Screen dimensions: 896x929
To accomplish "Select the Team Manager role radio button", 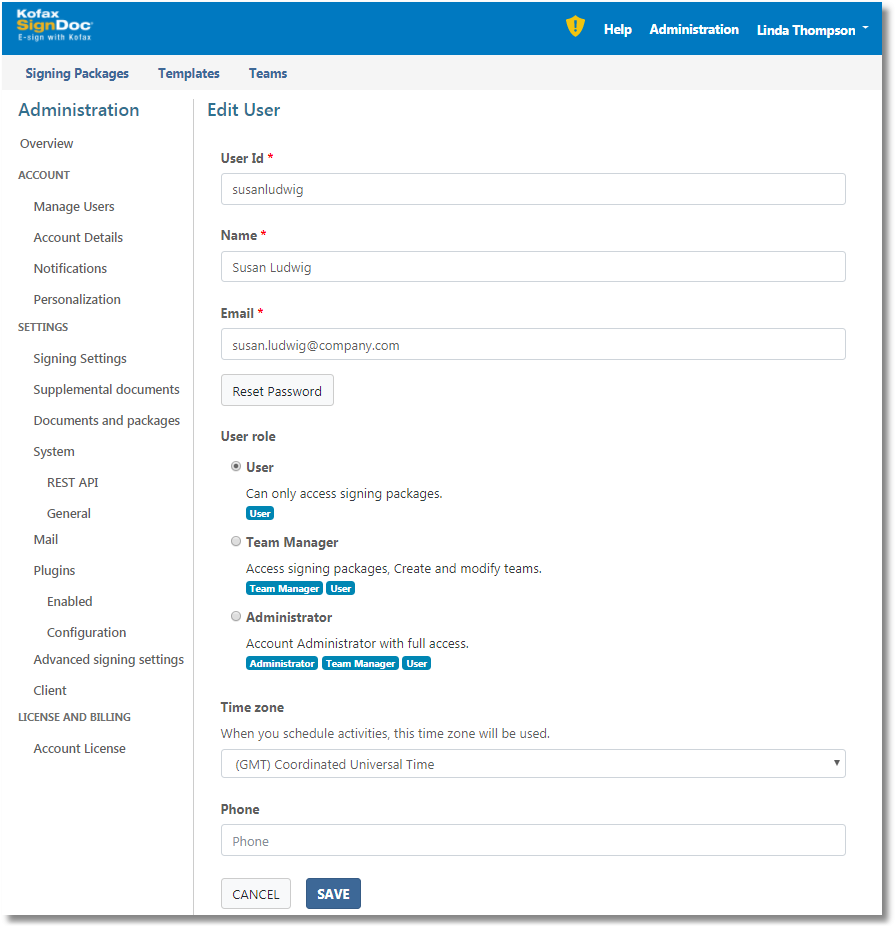I will point(236,541).
